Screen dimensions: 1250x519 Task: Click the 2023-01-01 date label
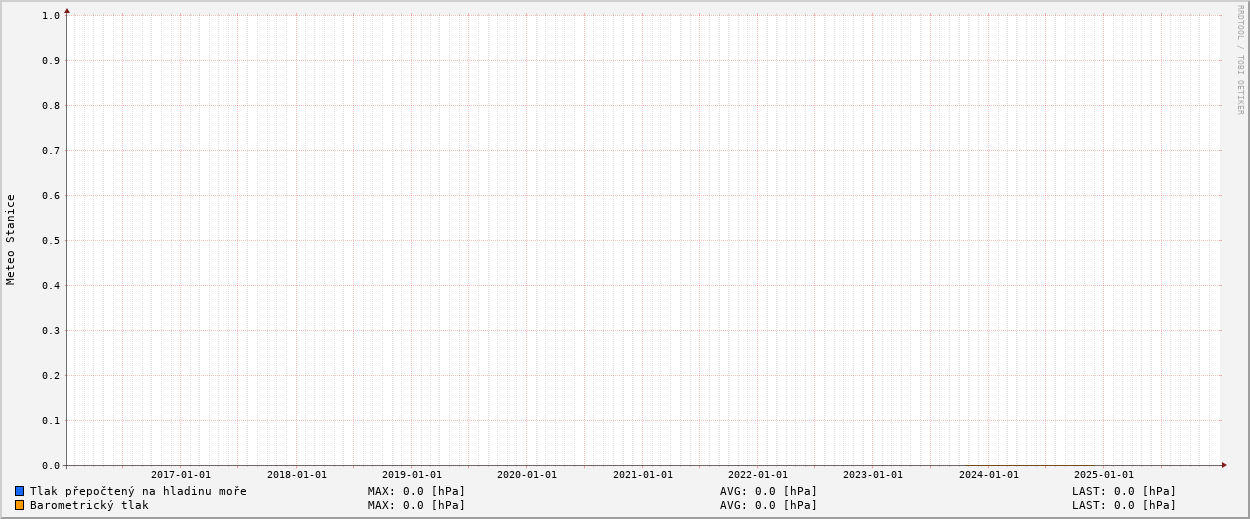click(x=872, y=475)
